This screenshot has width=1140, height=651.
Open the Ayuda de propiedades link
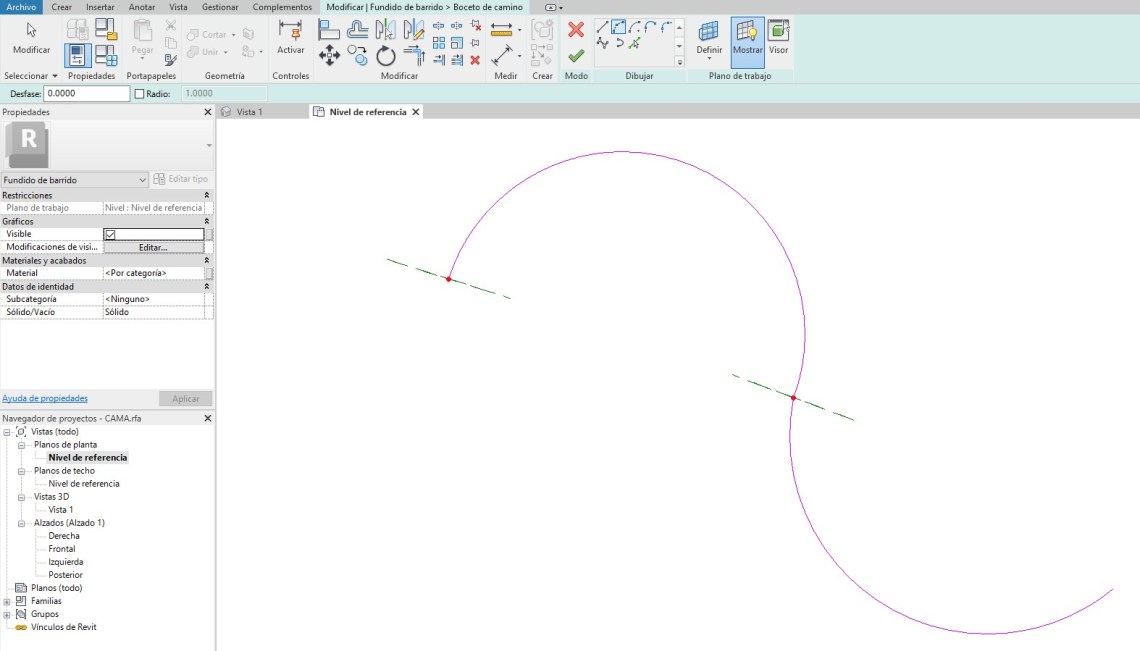click(x=45, y=398)
